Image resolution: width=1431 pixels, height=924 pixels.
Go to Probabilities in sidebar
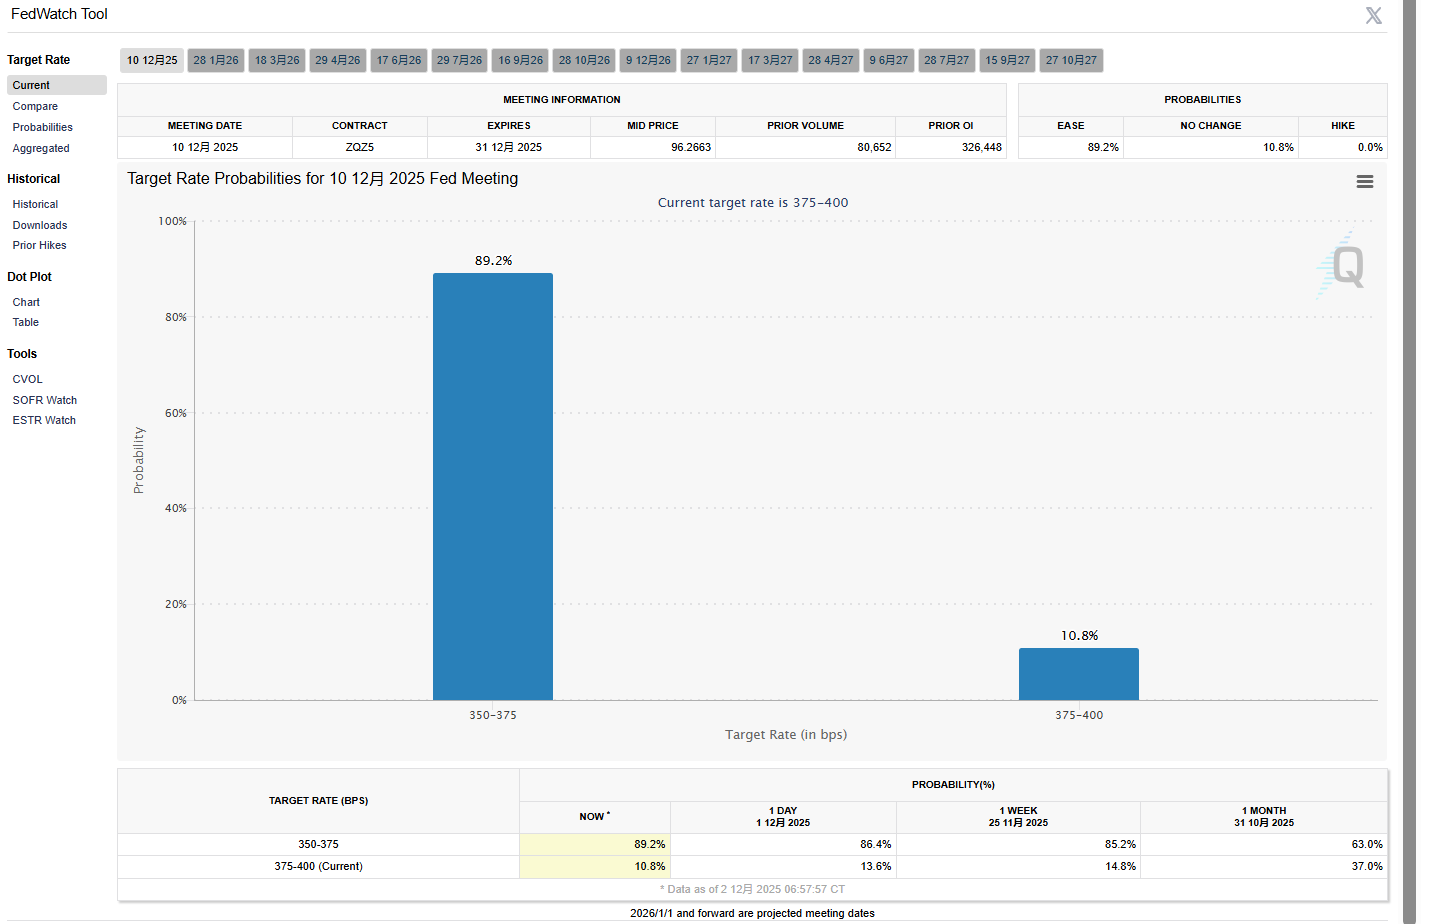click(x=42, y=127)
